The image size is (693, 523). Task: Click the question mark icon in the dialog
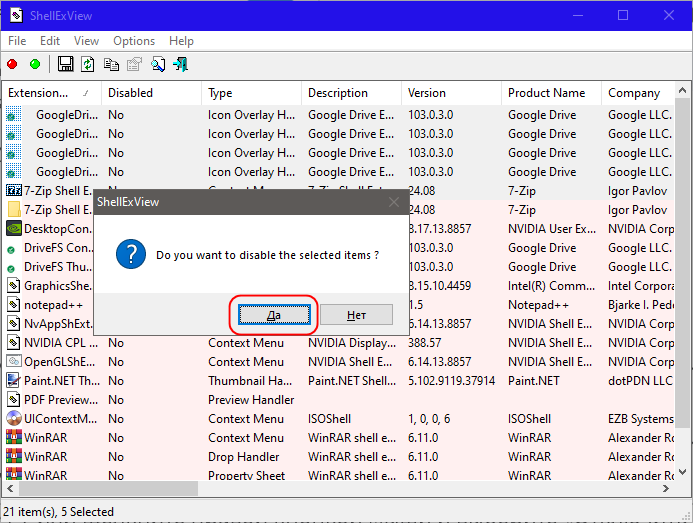click(x=131, y=254)
